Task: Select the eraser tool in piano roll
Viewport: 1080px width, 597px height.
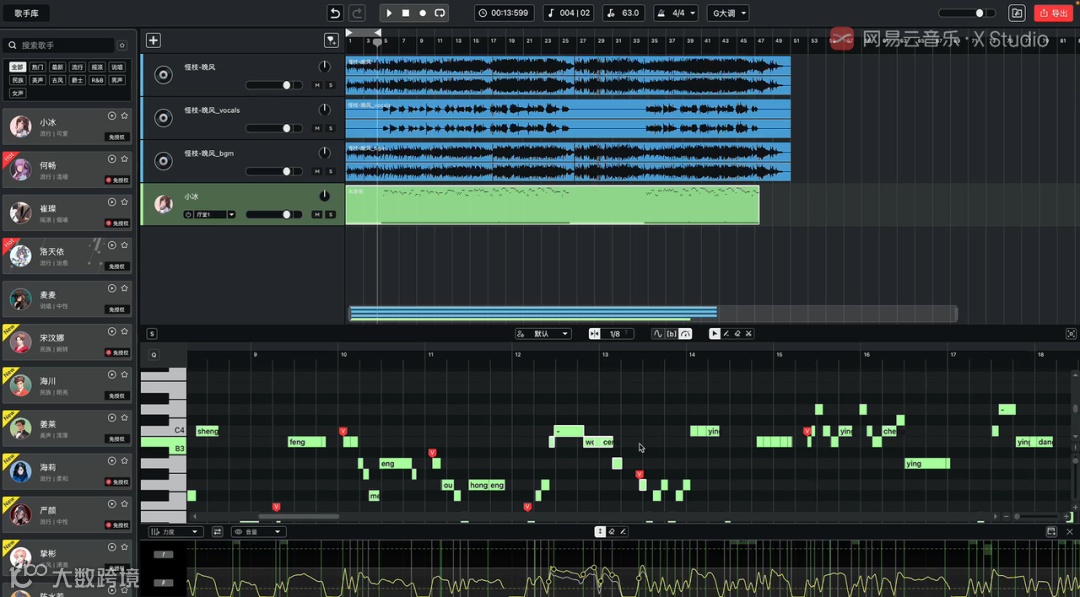Action: pyautogui.click(x=737, y=334)
